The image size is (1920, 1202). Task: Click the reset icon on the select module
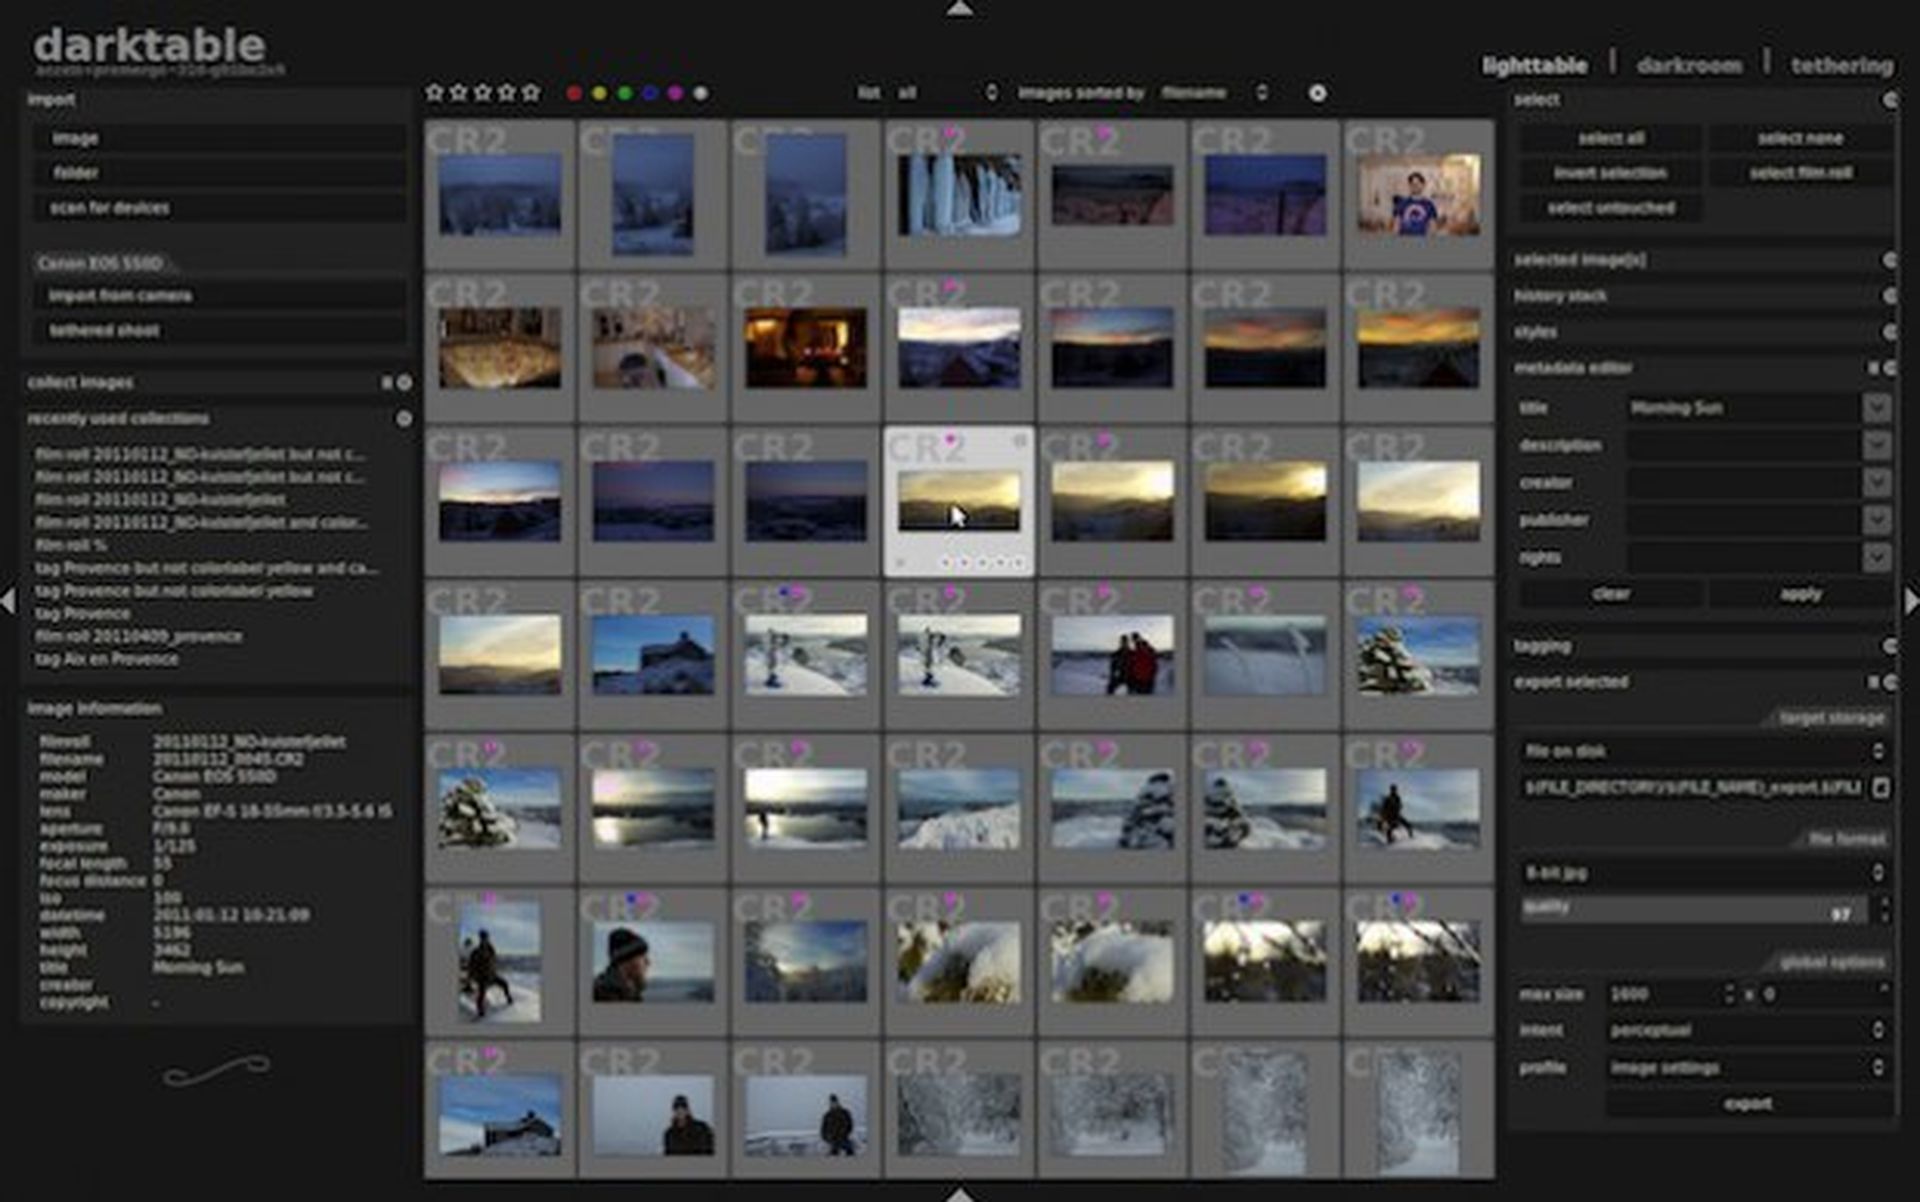[1892, 100]
